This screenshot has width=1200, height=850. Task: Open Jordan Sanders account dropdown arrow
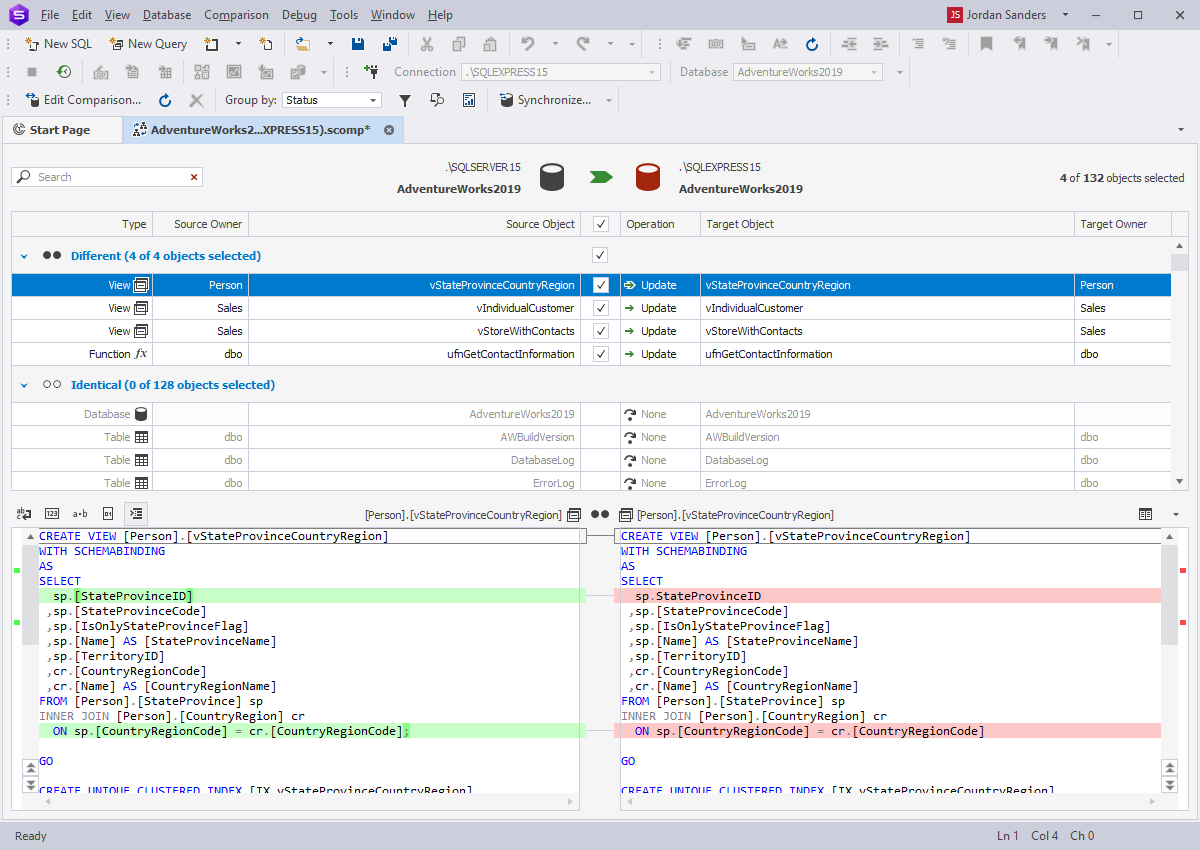(x=1066, y=15)
